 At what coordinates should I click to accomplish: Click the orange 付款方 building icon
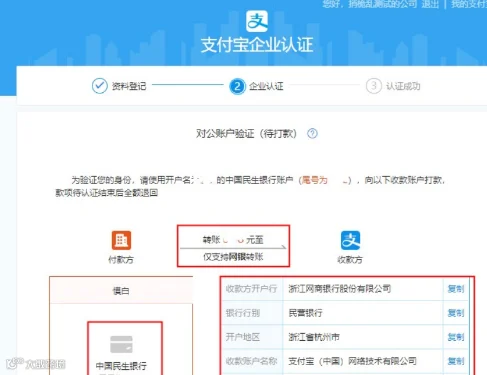pos(121,240)
